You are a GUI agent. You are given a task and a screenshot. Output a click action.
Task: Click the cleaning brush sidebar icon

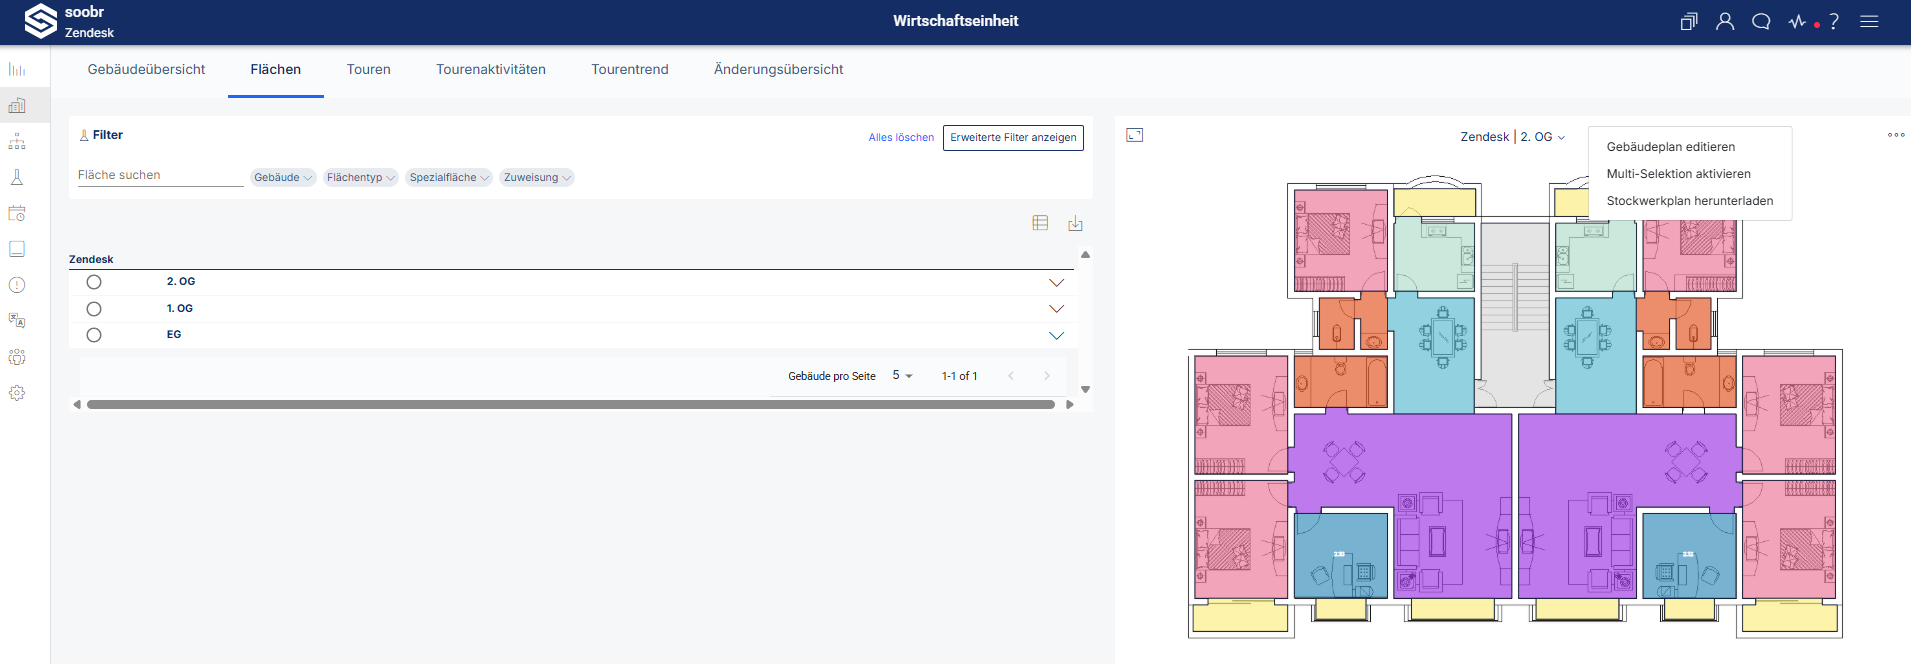[x=17, y=177]
